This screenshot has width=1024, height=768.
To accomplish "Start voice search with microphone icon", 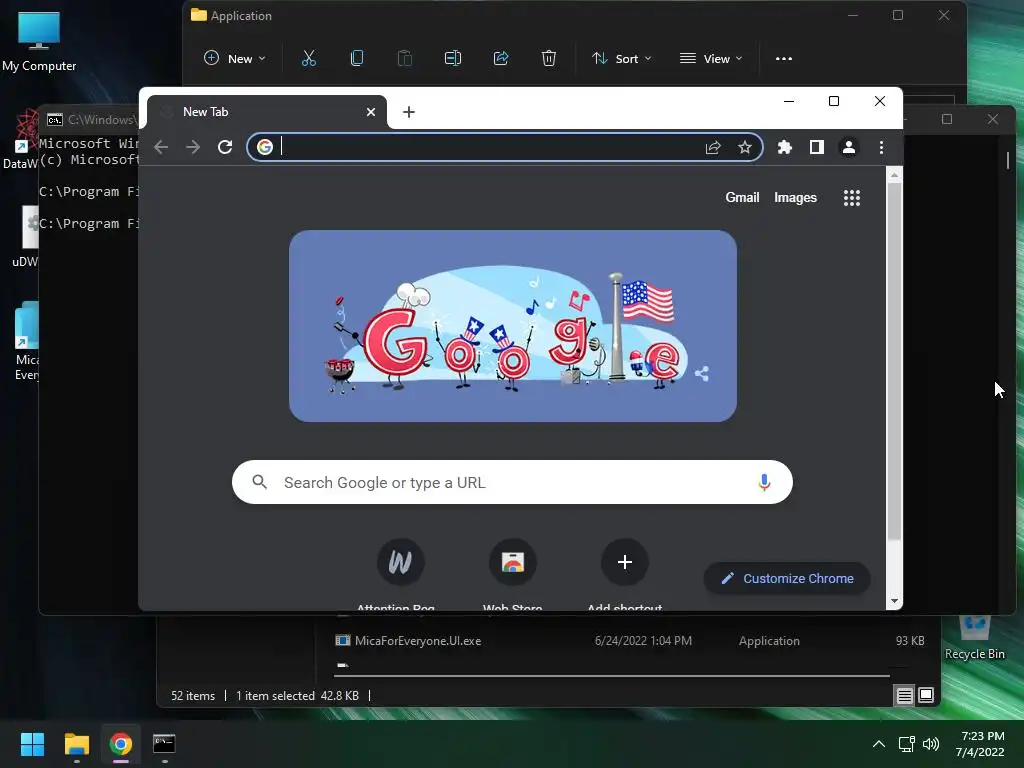I will [x=764, y=483].
